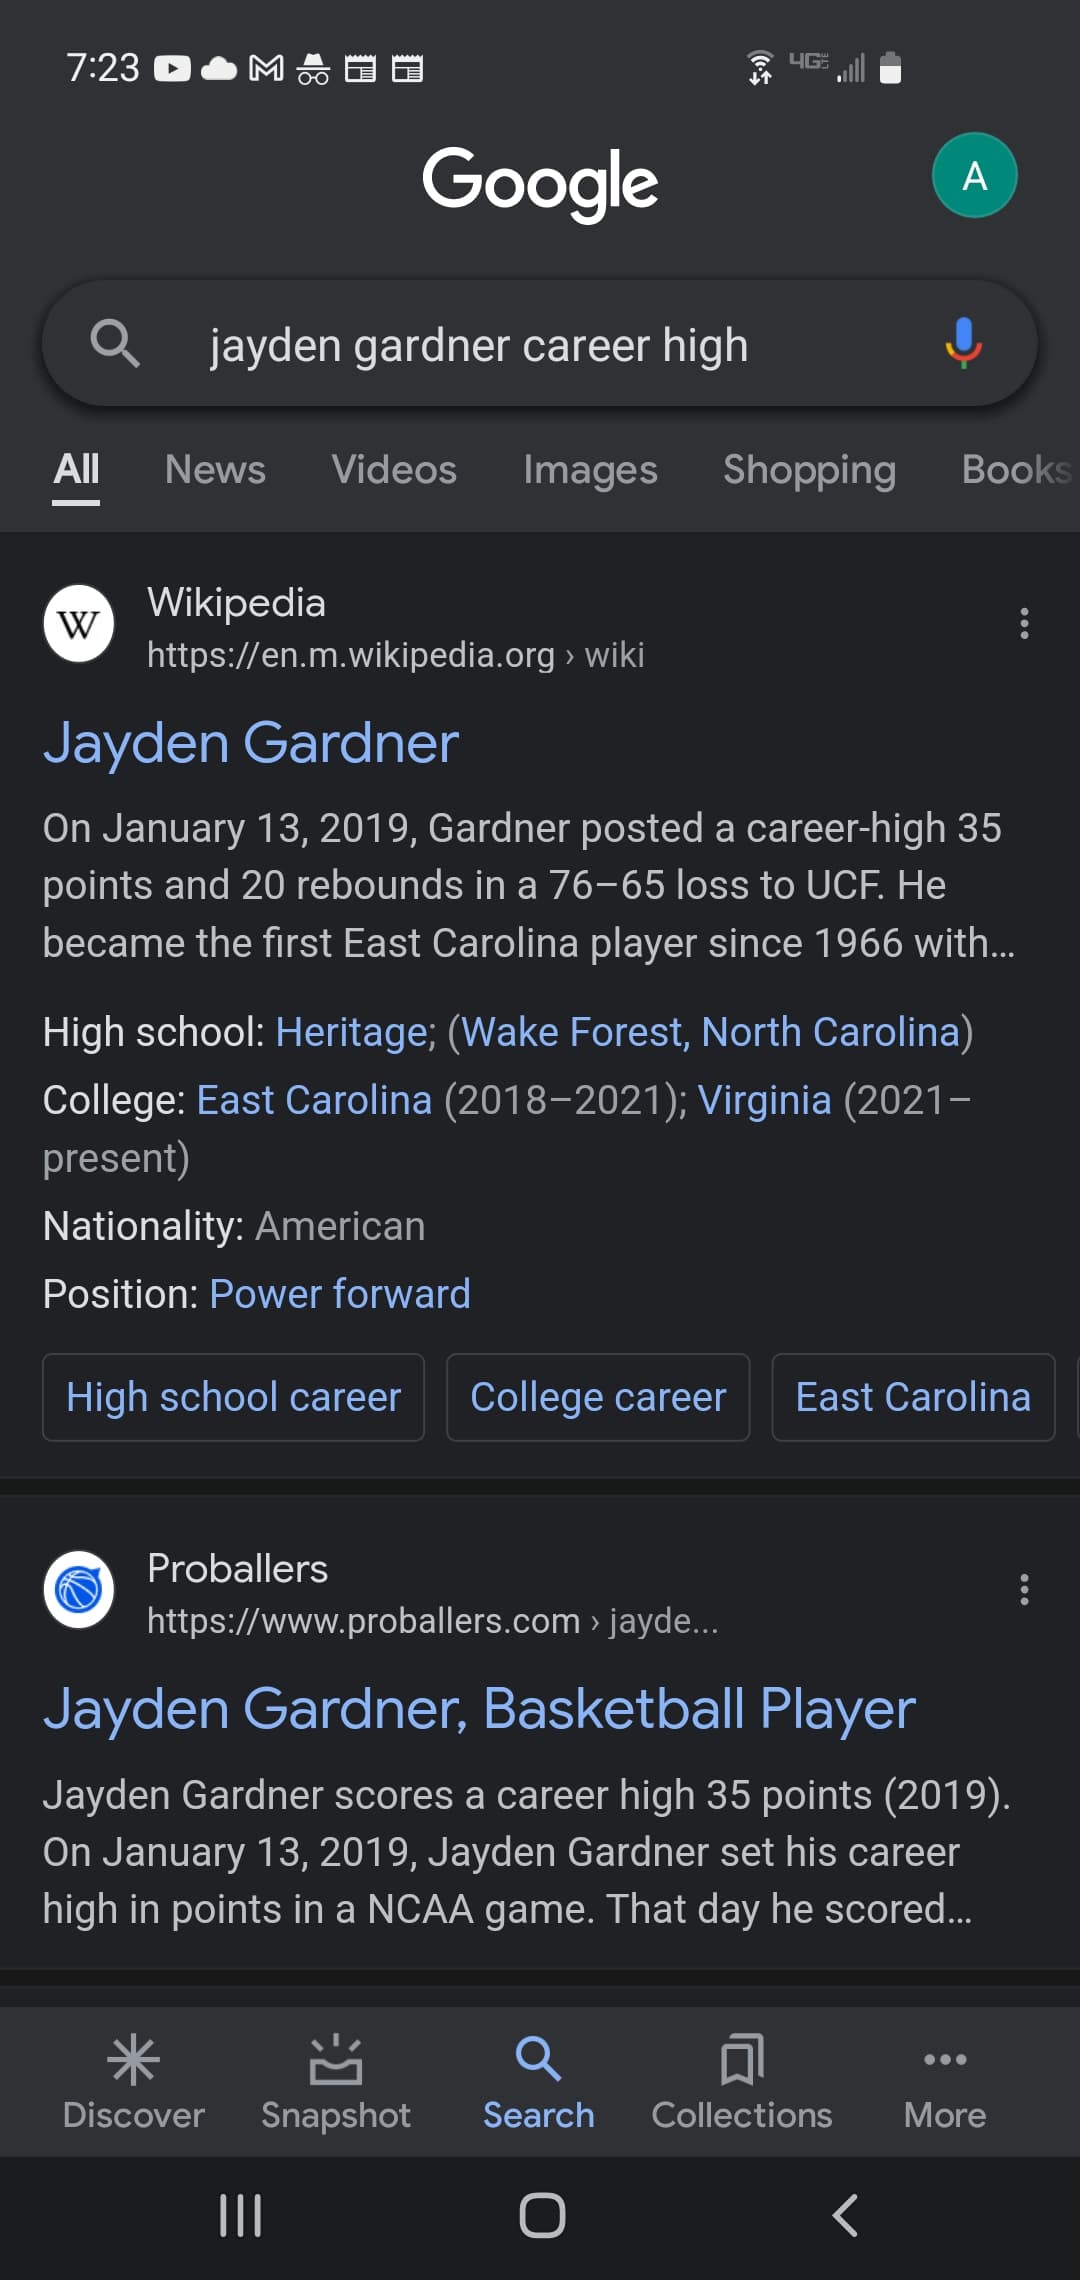
Task: Tap the Android home button
Action: point(541,2215)
